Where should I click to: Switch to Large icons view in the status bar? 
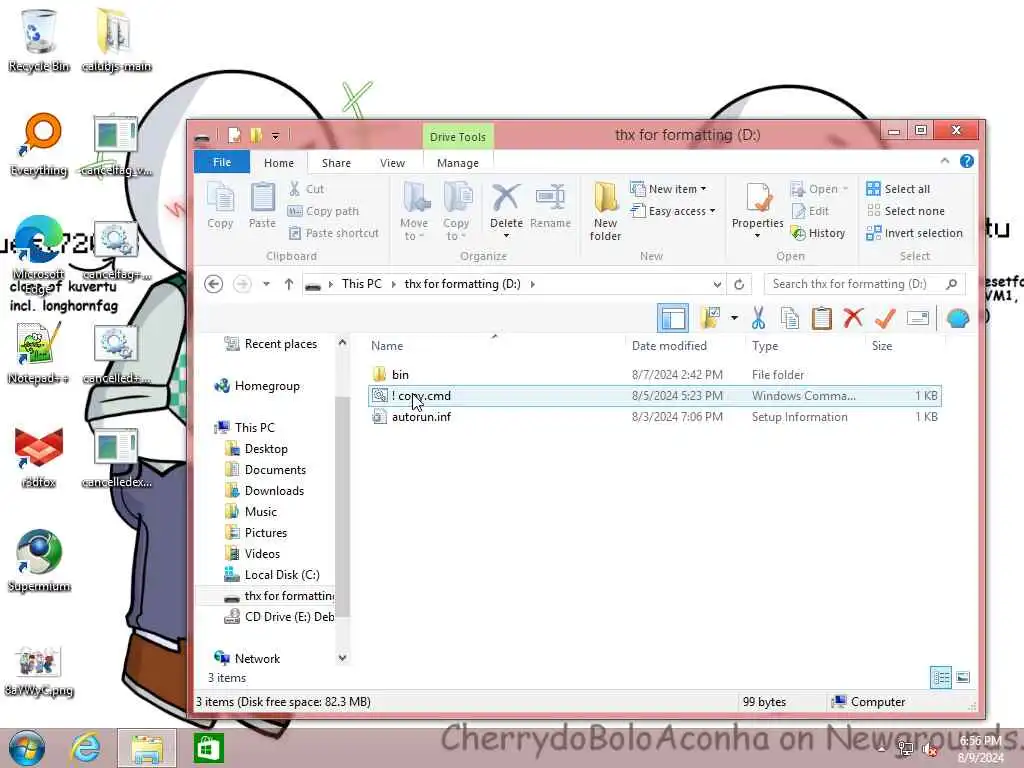point(963,678)
